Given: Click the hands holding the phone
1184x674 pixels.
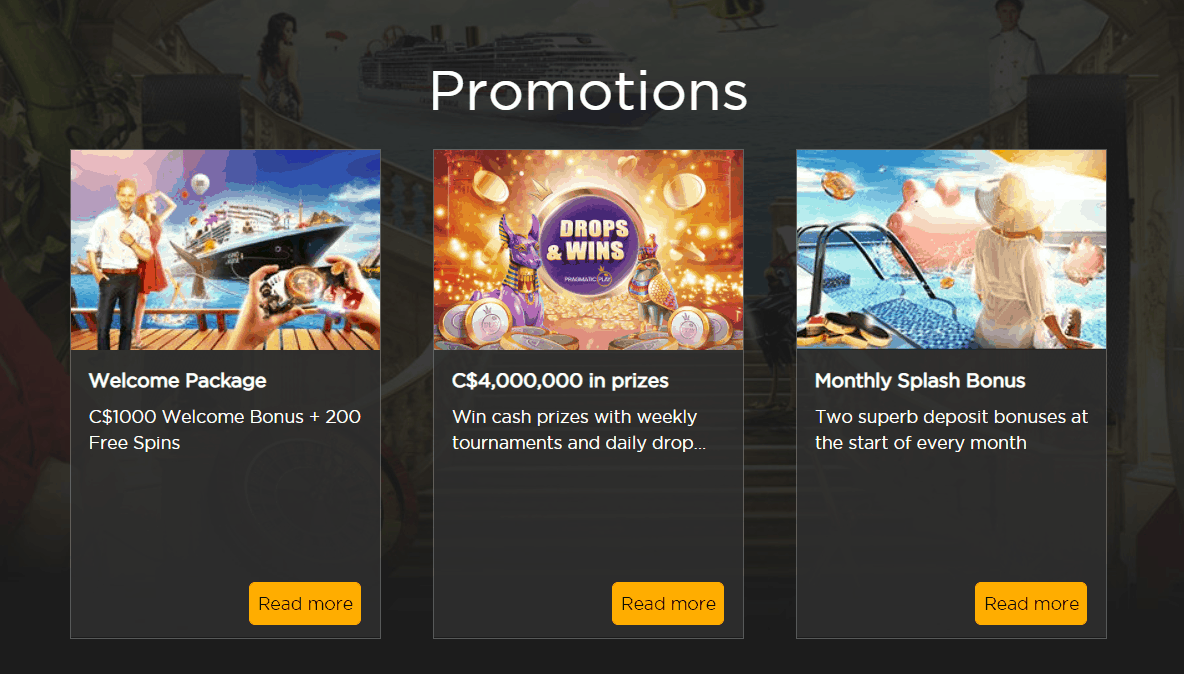Looking at the screenshot, I should [316, 294].
